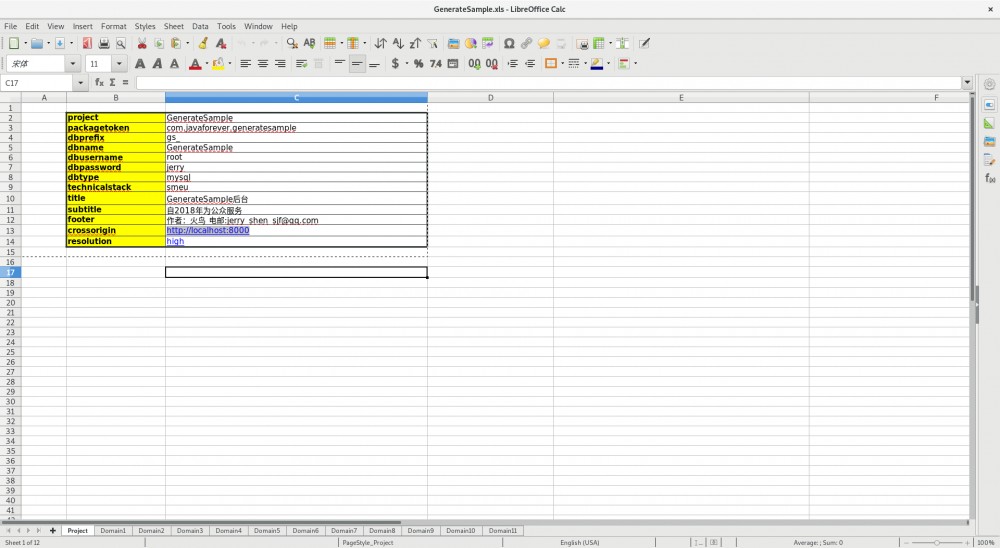Viewport: 1000px width, 548px height.
Task: Click the New document icon
Action: point(13,43)
